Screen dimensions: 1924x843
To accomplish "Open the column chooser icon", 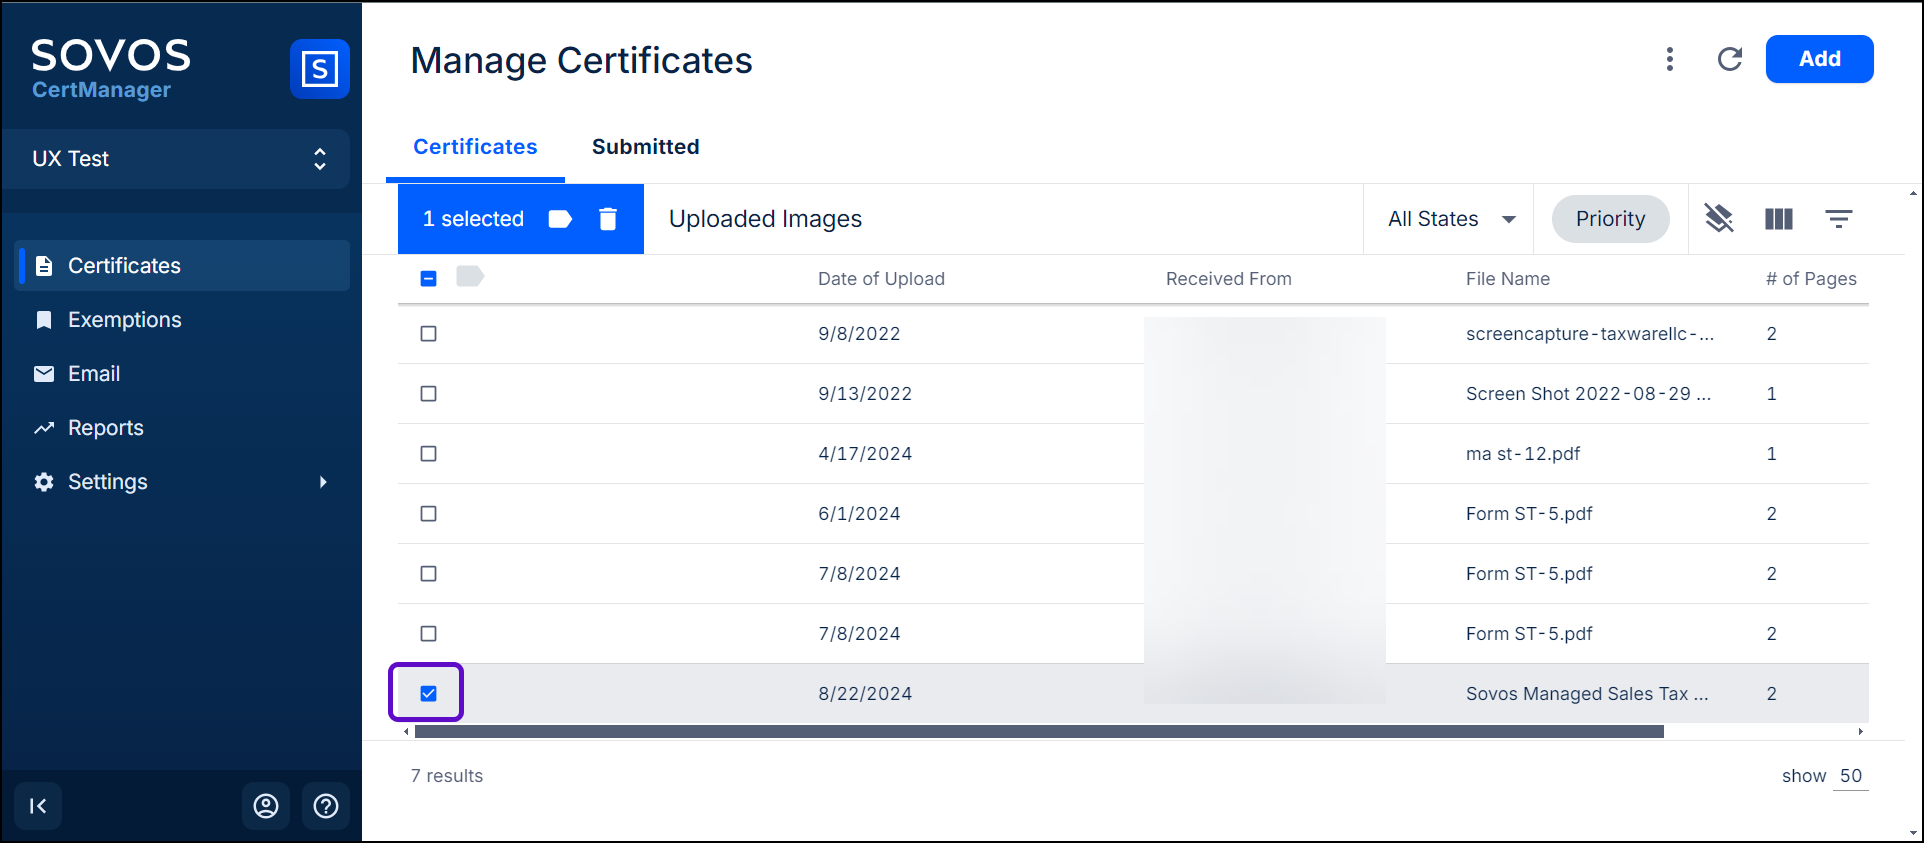I will (x=1778, y=219).
